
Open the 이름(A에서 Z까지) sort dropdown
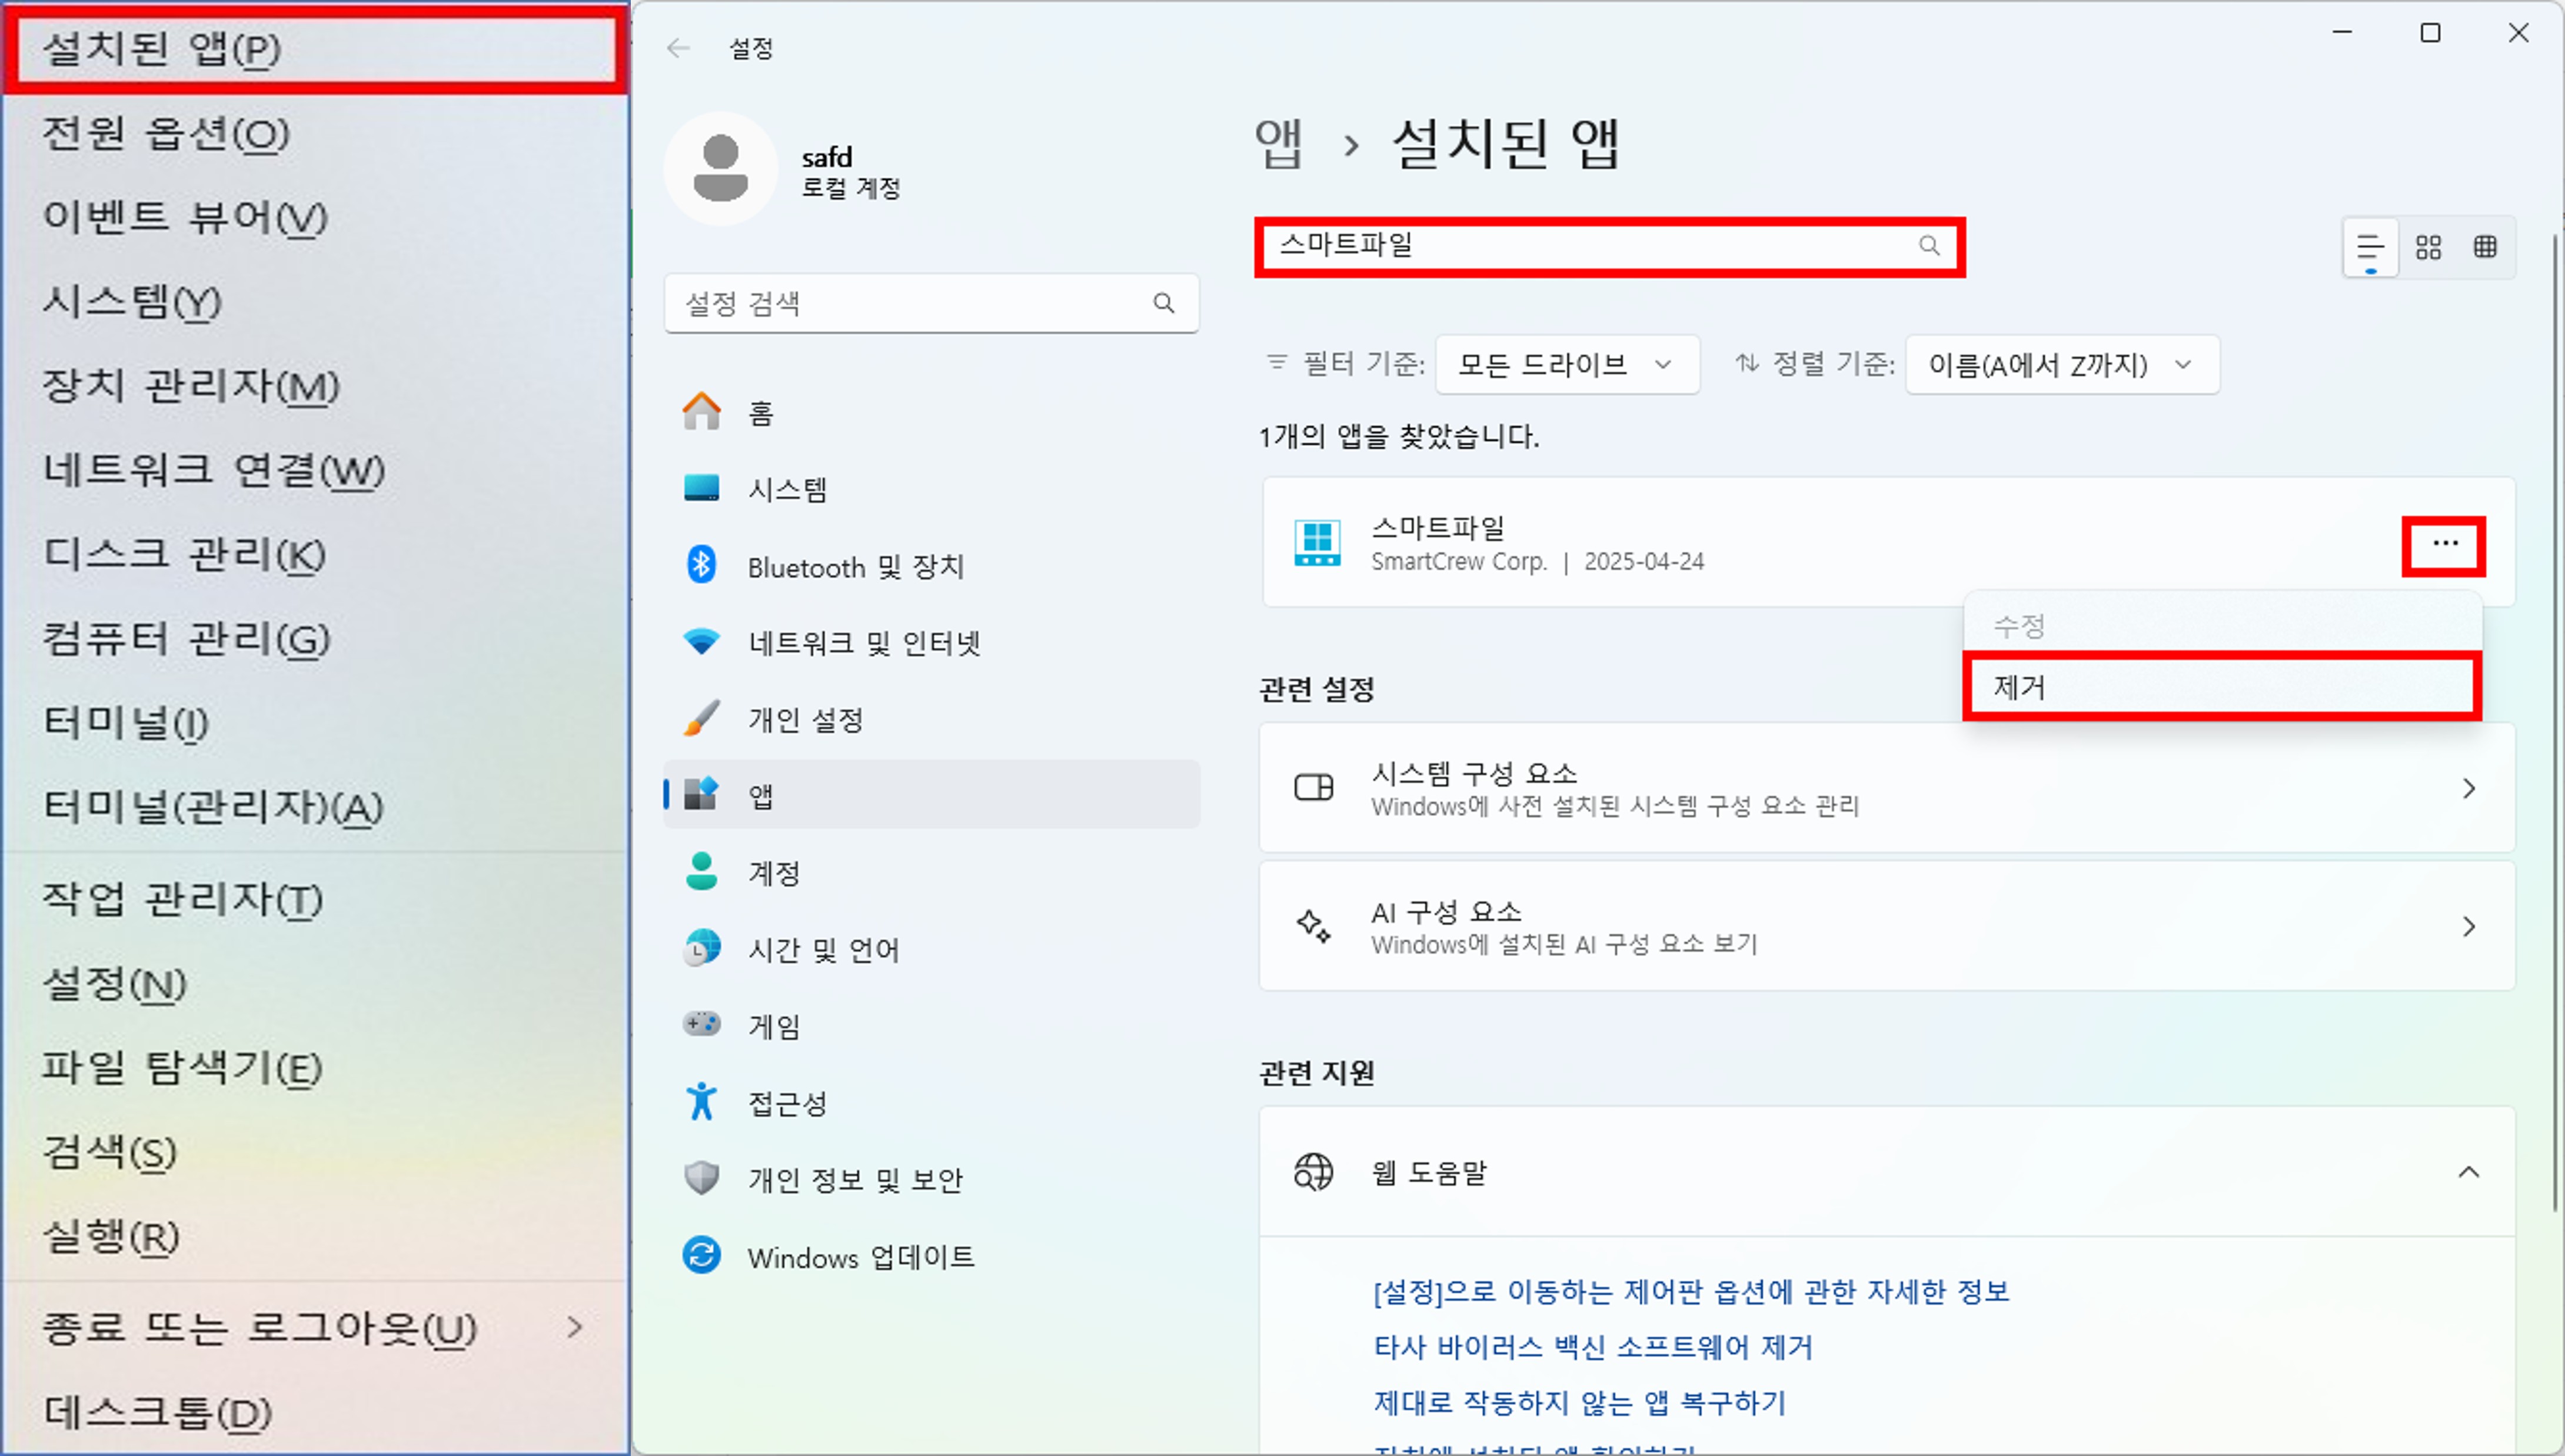[x=2061, y=365]
